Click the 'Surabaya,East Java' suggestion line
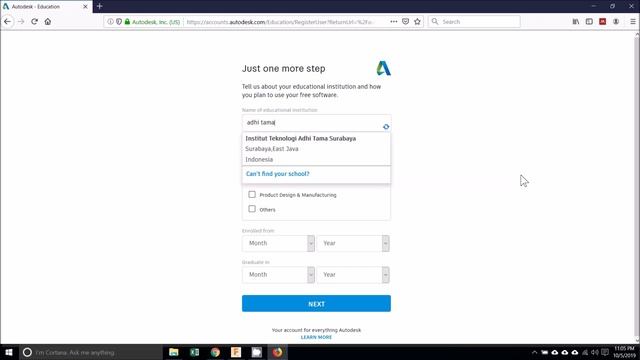 (x=272, y=149)
